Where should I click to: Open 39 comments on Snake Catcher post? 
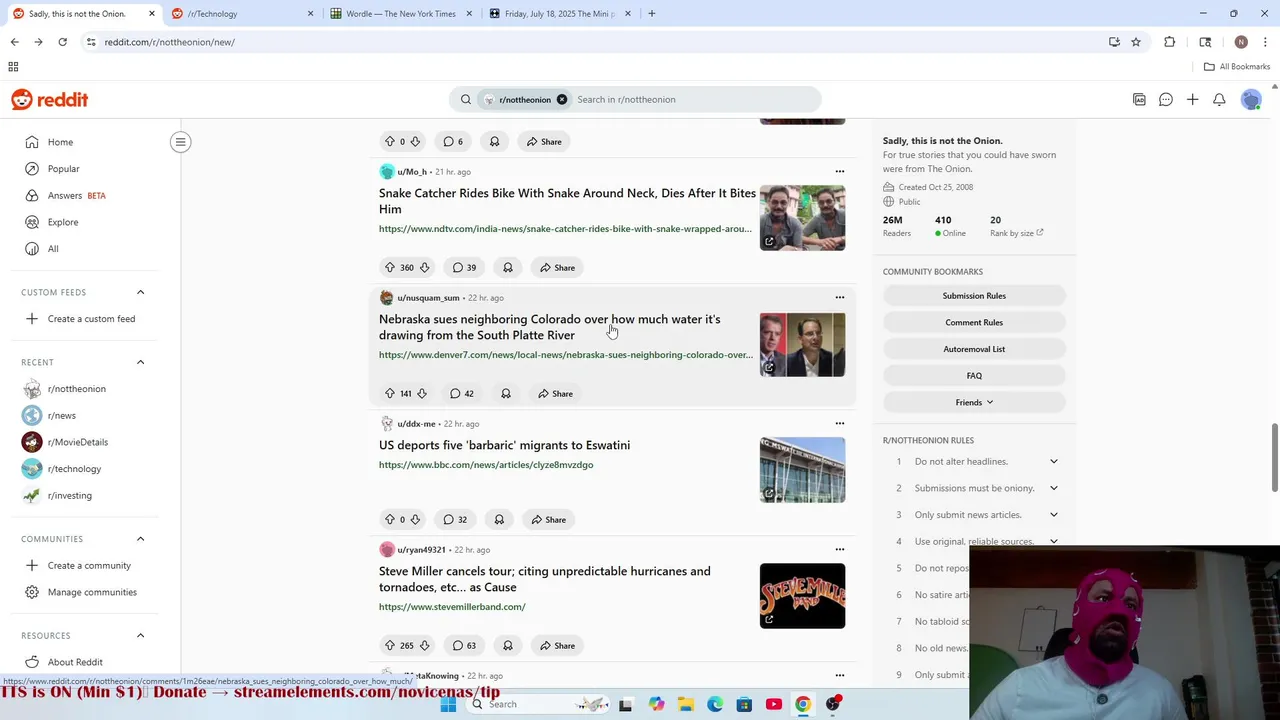coord(464,267)
